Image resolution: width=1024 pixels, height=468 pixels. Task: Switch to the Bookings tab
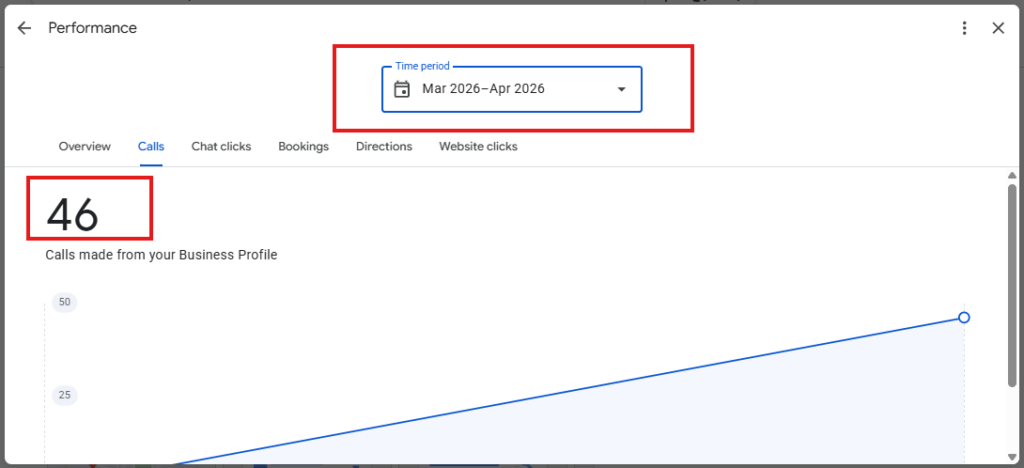pyautogui.click(x=304, y=146)
